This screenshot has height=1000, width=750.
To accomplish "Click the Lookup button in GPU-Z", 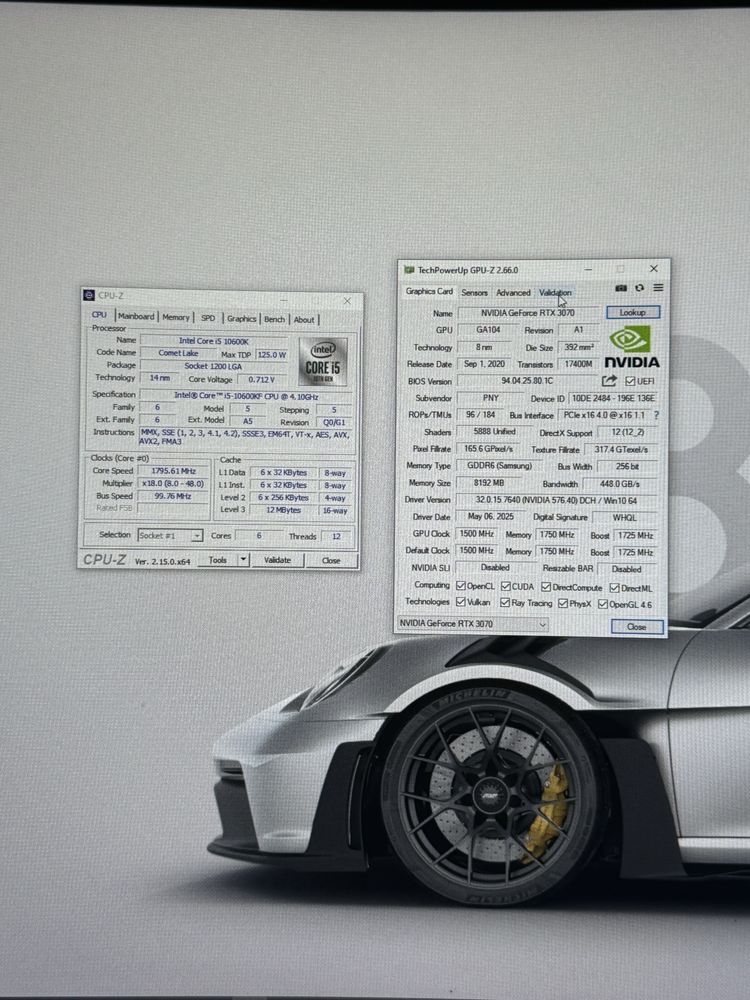I will pyautogui.click(x=633, y=312).
